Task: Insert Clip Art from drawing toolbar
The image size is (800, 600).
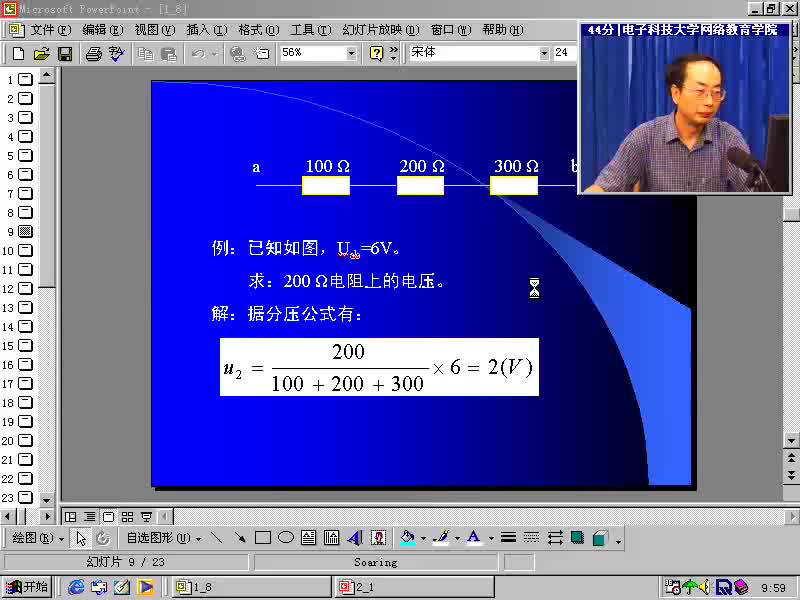Action: click(x=378, y=538)
